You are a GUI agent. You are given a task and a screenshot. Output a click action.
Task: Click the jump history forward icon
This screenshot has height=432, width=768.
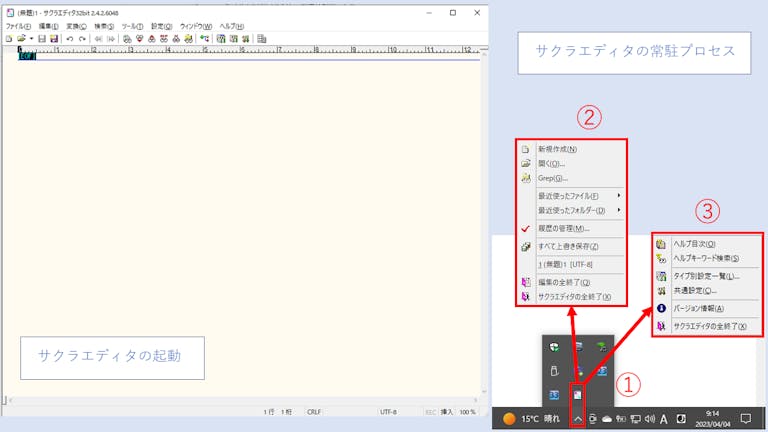click(x=111, y=39)
